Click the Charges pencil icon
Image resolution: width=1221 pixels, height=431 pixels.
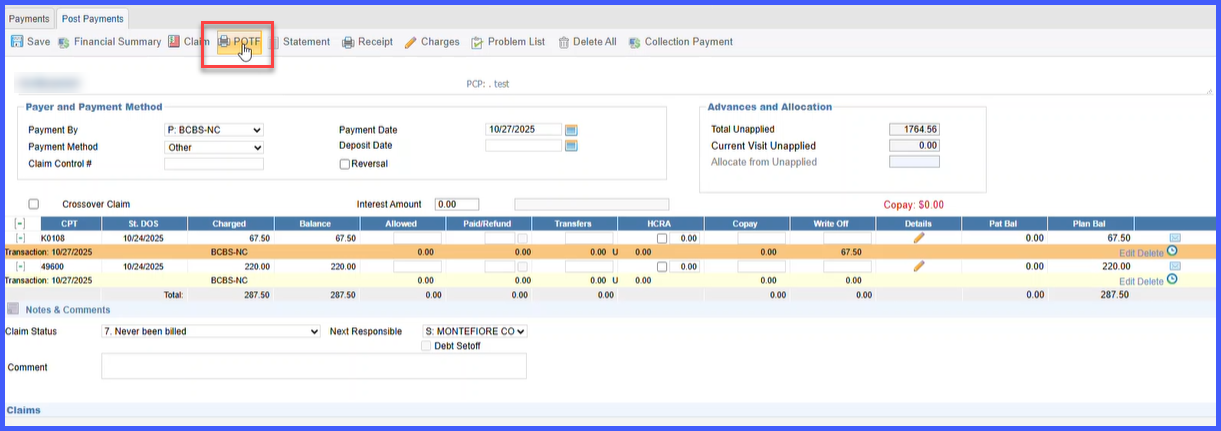[411, 42]
